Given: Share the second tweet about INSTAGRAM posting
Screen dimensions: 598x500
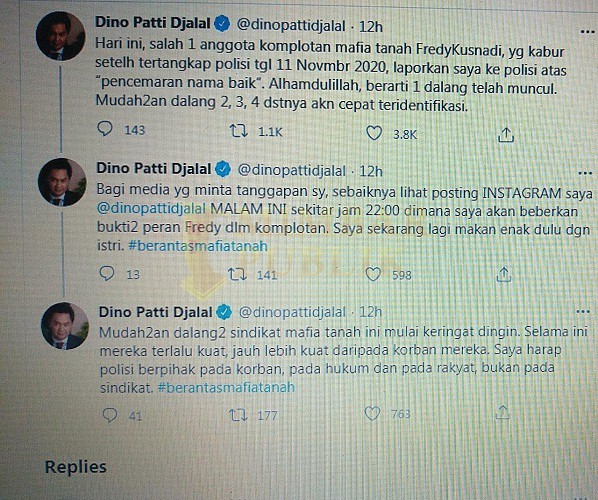Looking at the screenshot, I should 503,275.
